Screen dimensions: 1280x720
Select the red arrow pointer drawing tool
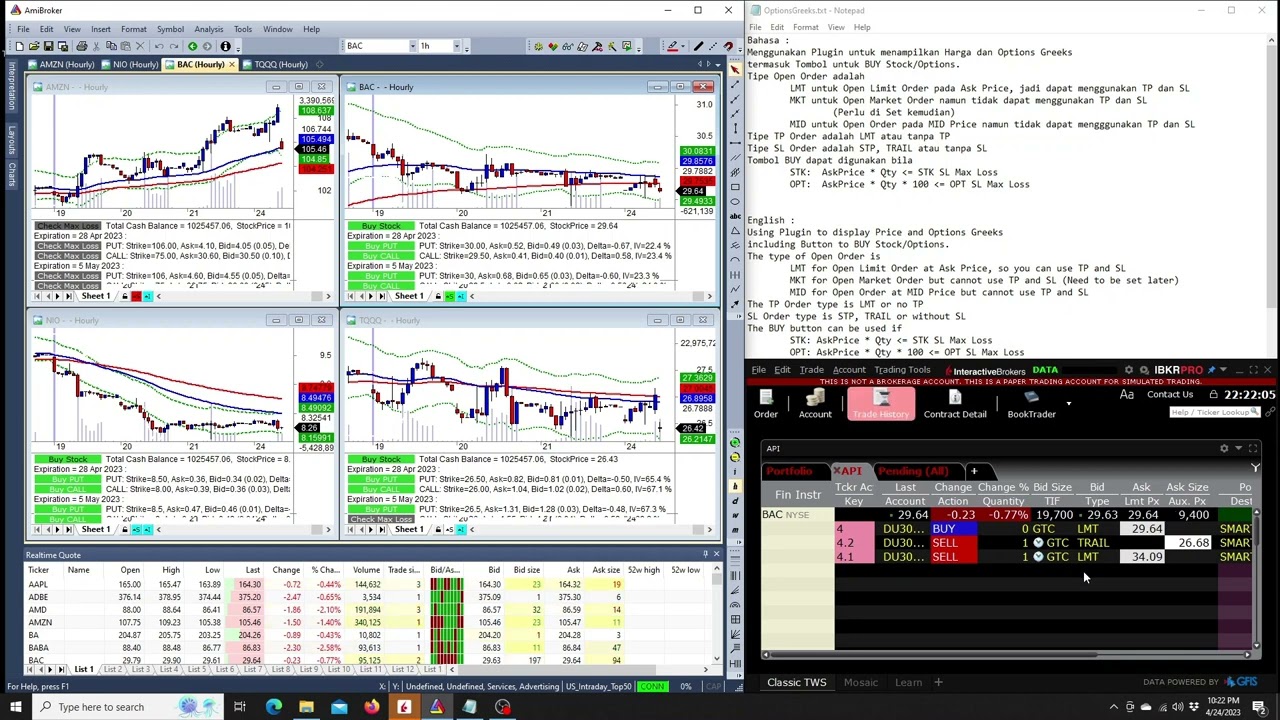[x=735, y=69]
